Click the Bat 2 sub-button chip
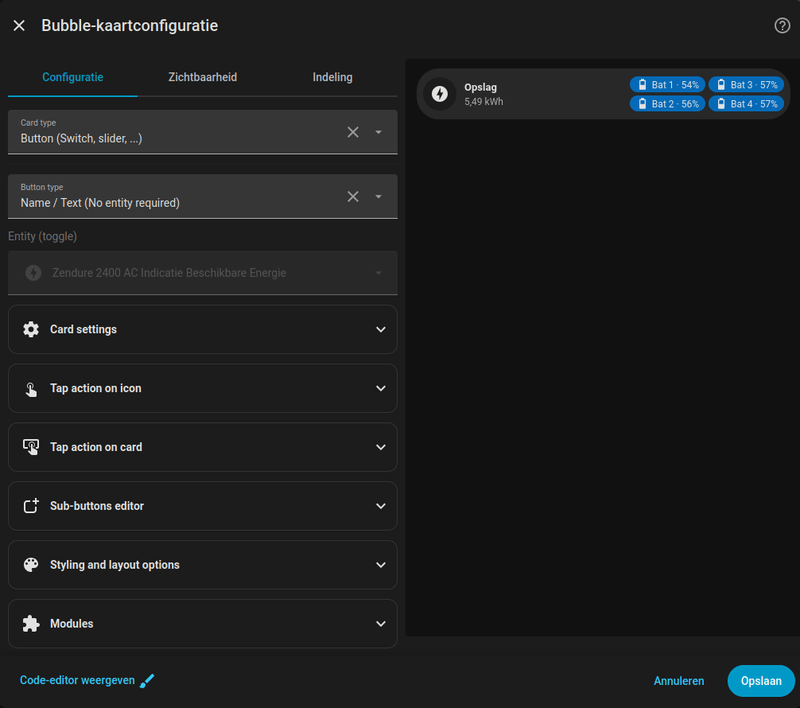 [667, 104]
